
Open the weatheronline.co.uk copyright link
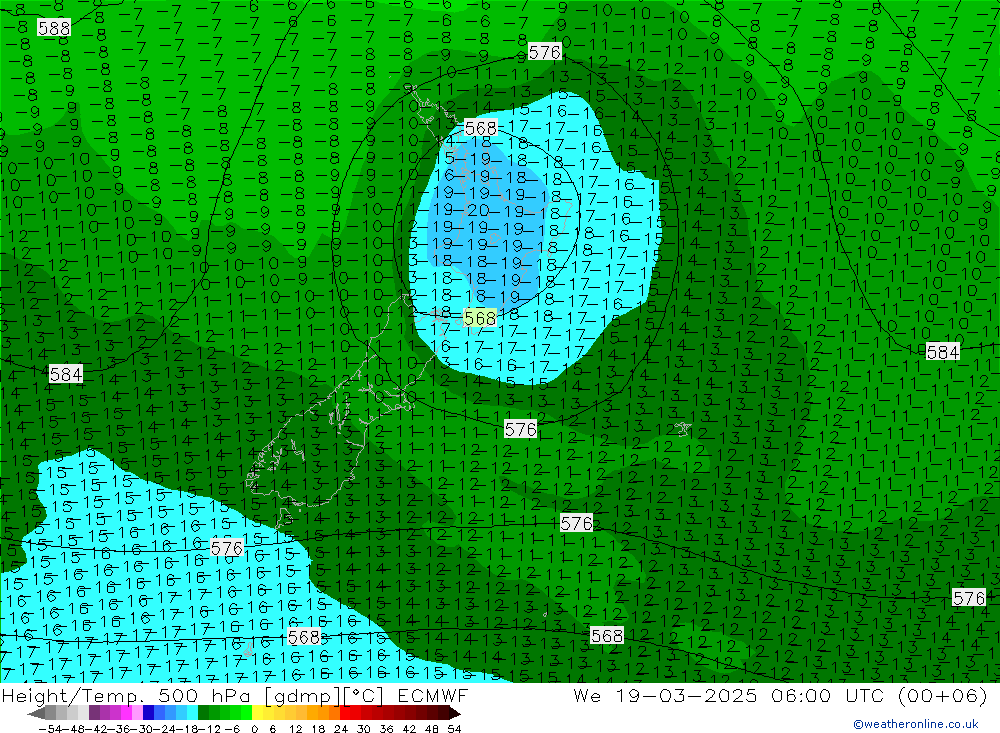[915, 724]
